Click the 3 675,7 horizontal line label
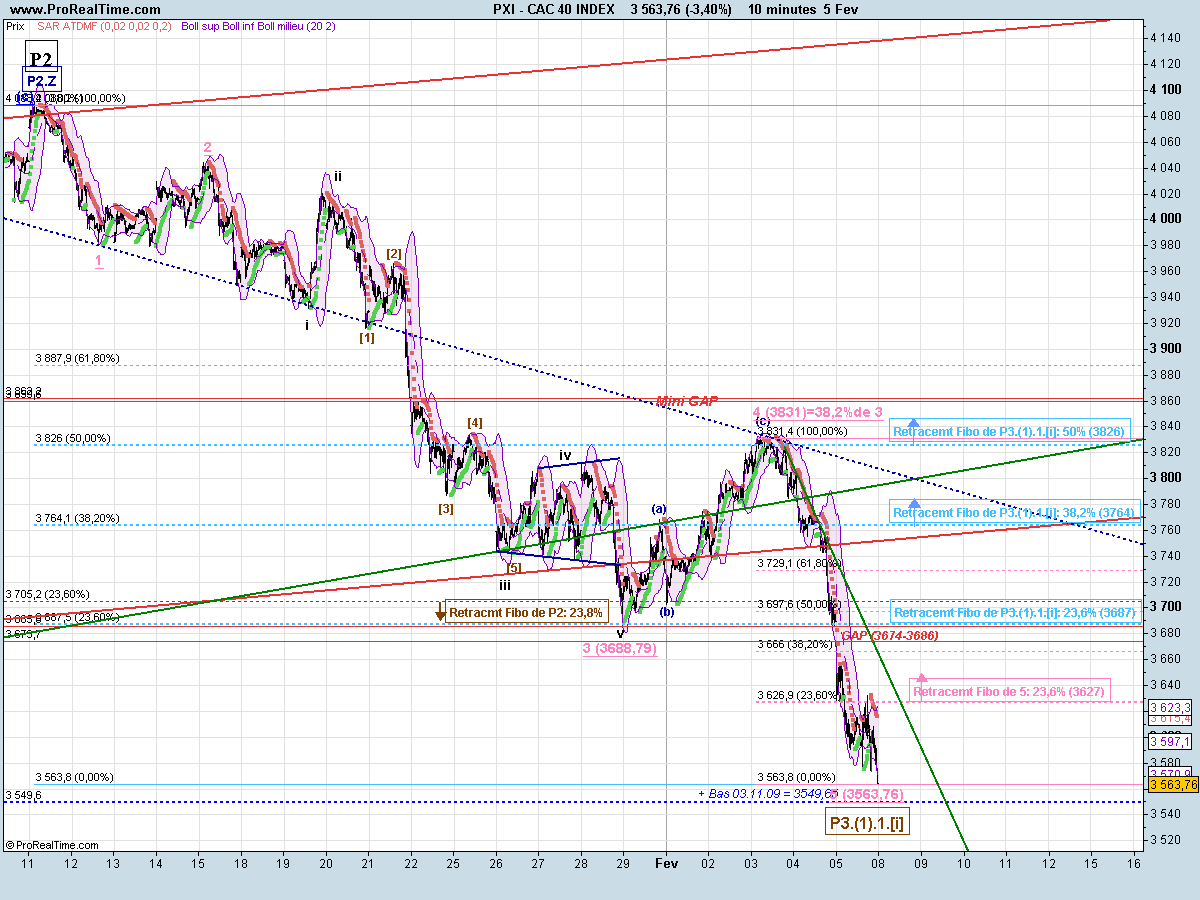 pos(22,633)
